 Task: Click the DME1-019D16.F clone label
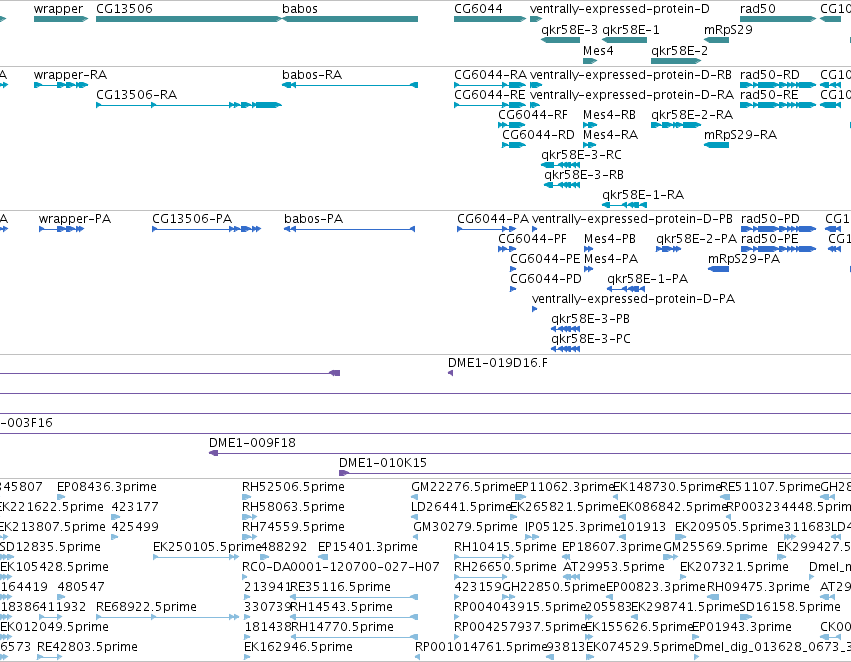click(498, 363)
